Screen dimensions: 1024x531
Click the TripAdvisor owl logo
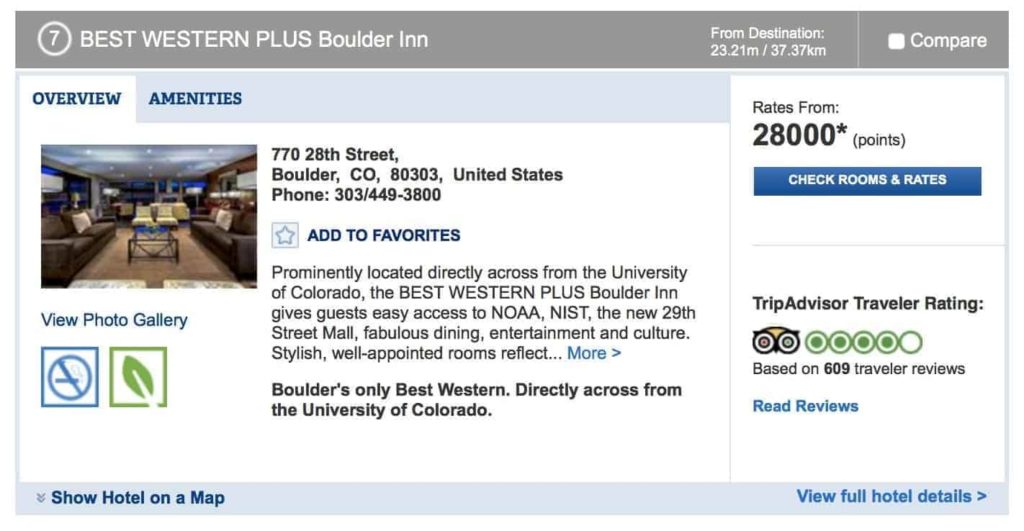coord(776,342)
